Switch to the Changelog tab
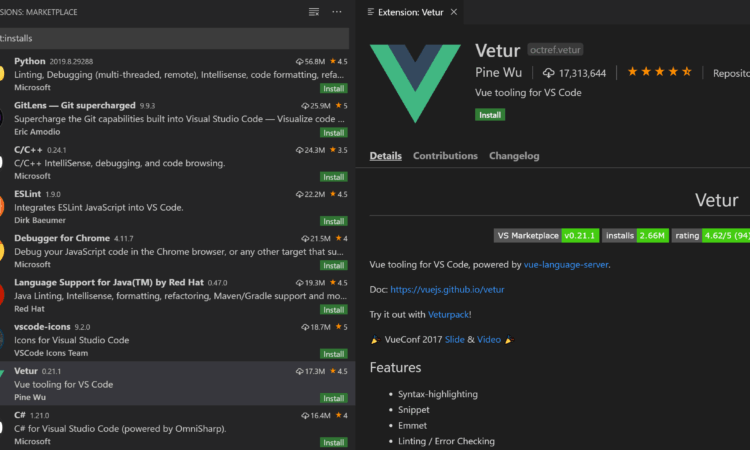Image resolution: width=750 pixels, height=450 pixels. (x=514, y=156)
